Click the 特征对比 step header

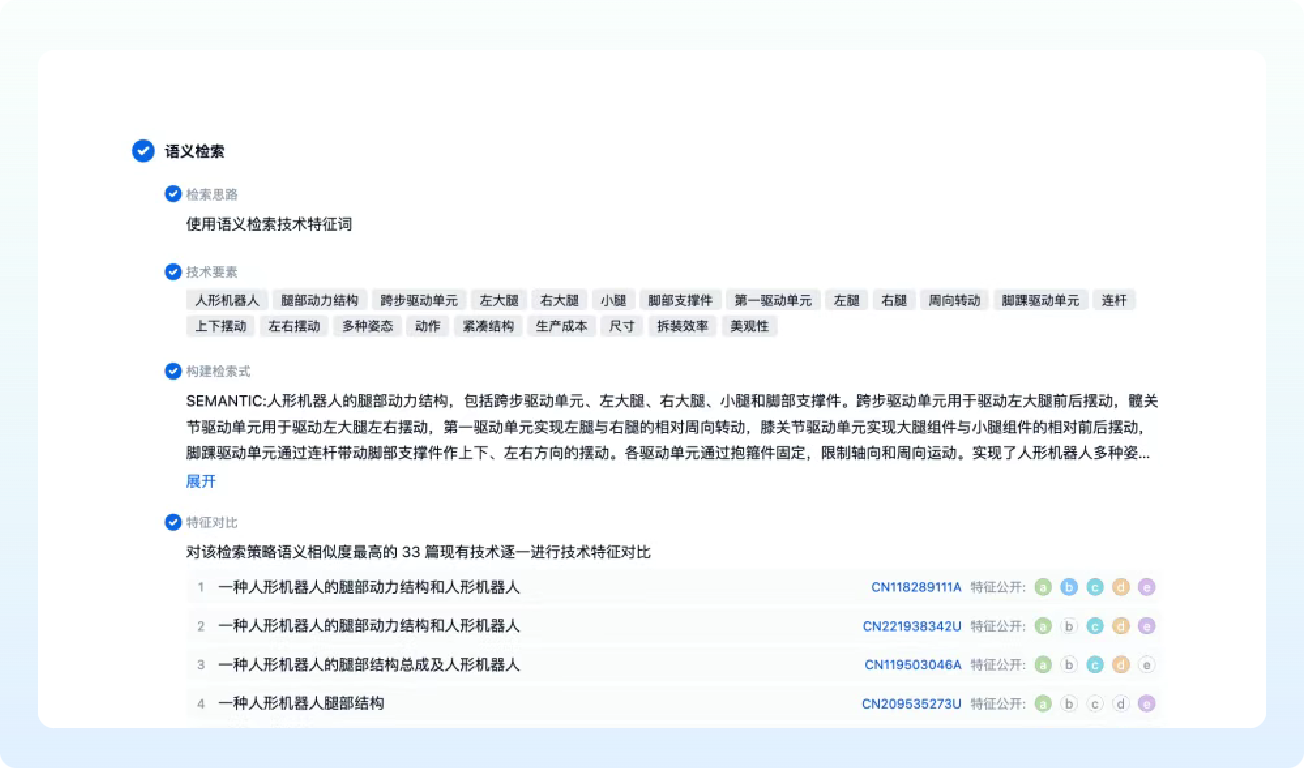211,522
